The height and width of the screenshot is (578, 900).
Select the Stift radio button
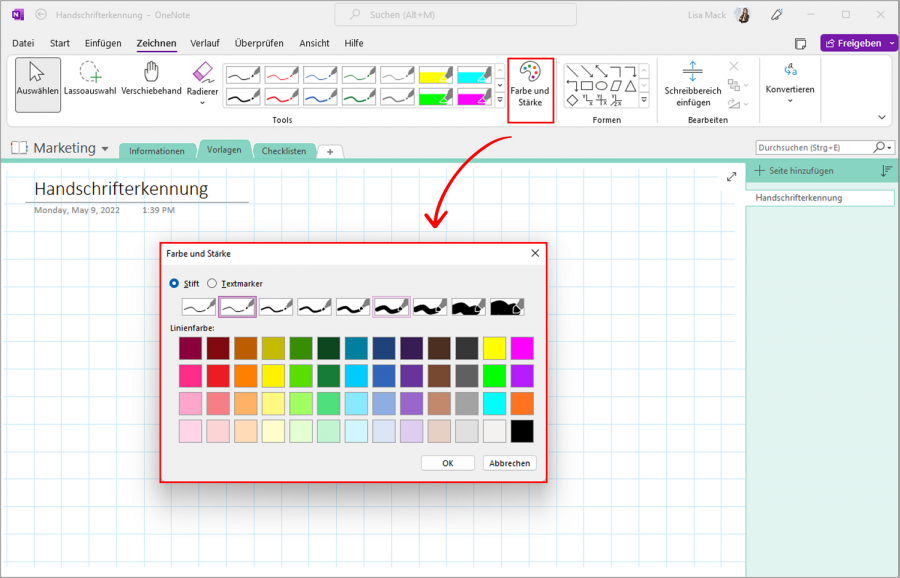(x=175, y=283)
